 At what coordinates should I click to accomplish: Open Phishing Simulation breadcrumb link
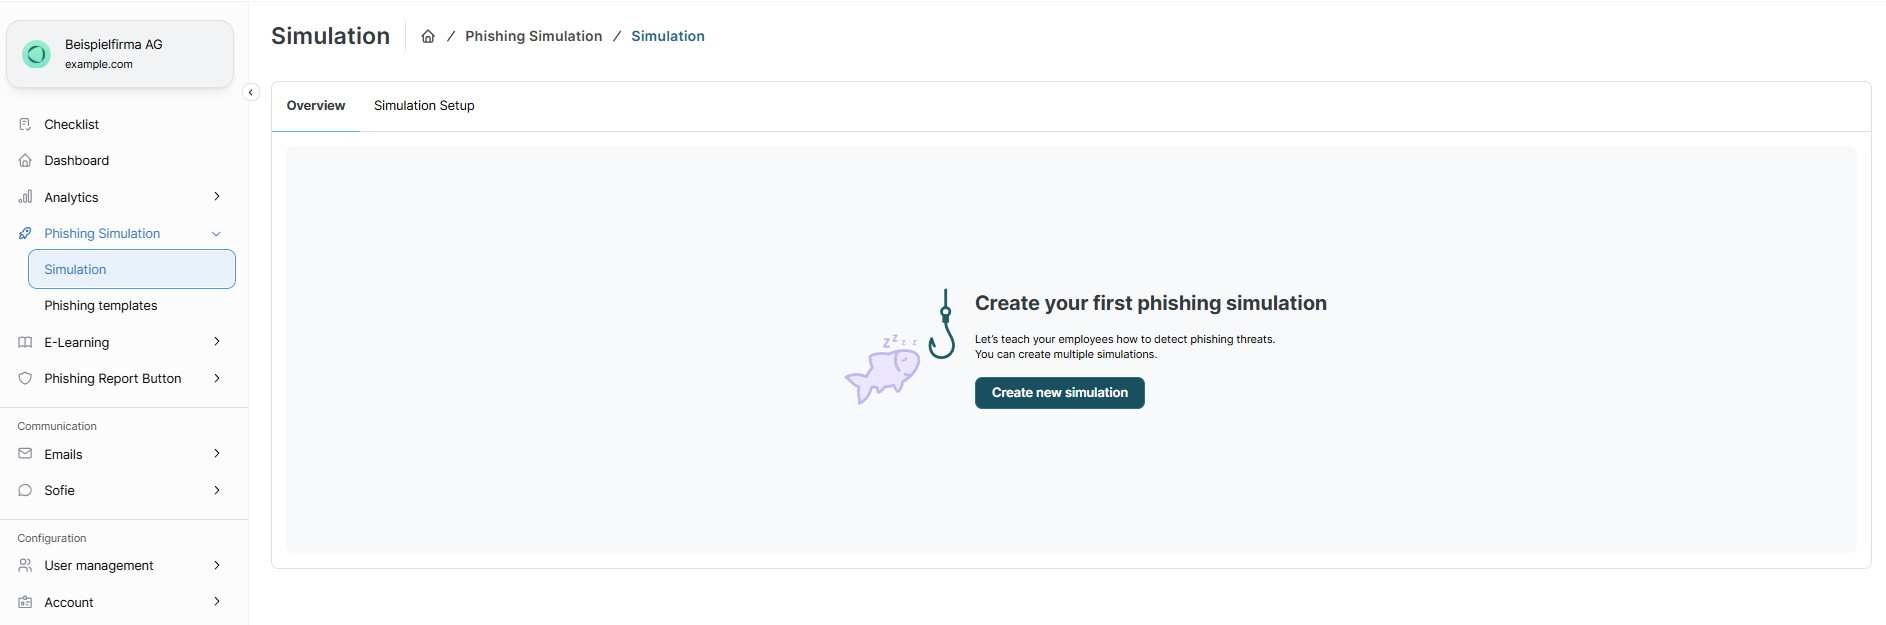pyautogui.click(x=533, y=36)
